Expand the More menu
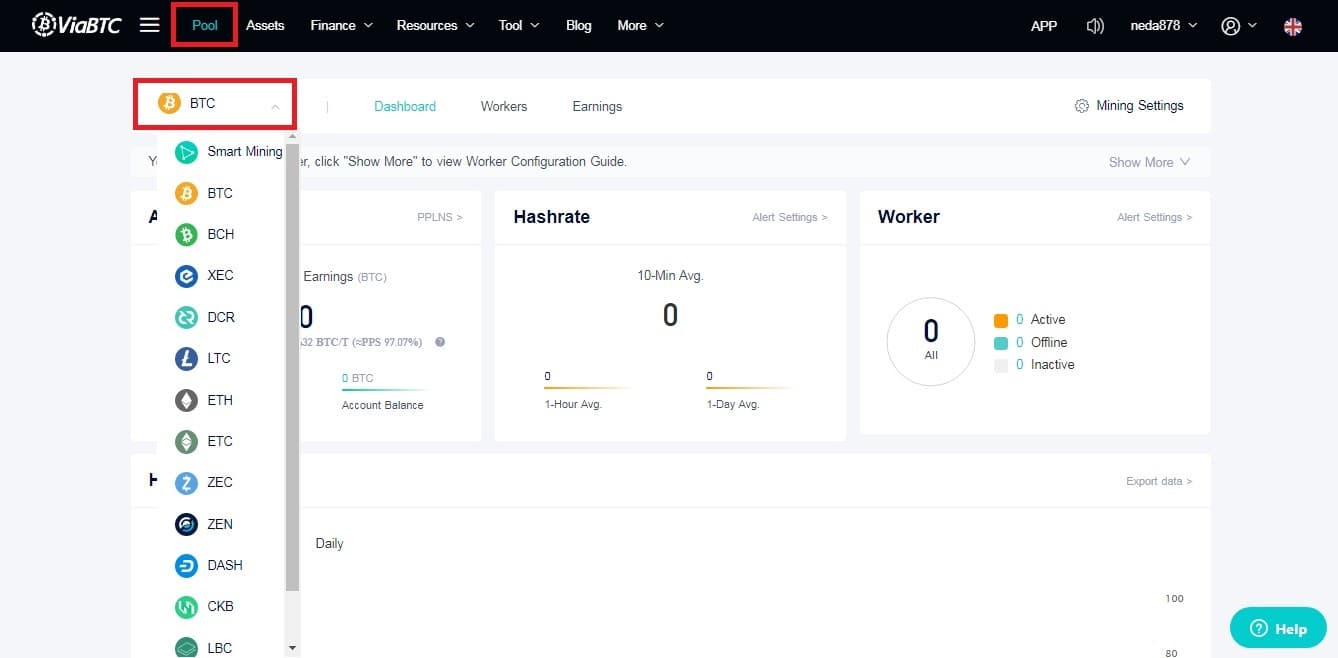 tap(640, 26)
